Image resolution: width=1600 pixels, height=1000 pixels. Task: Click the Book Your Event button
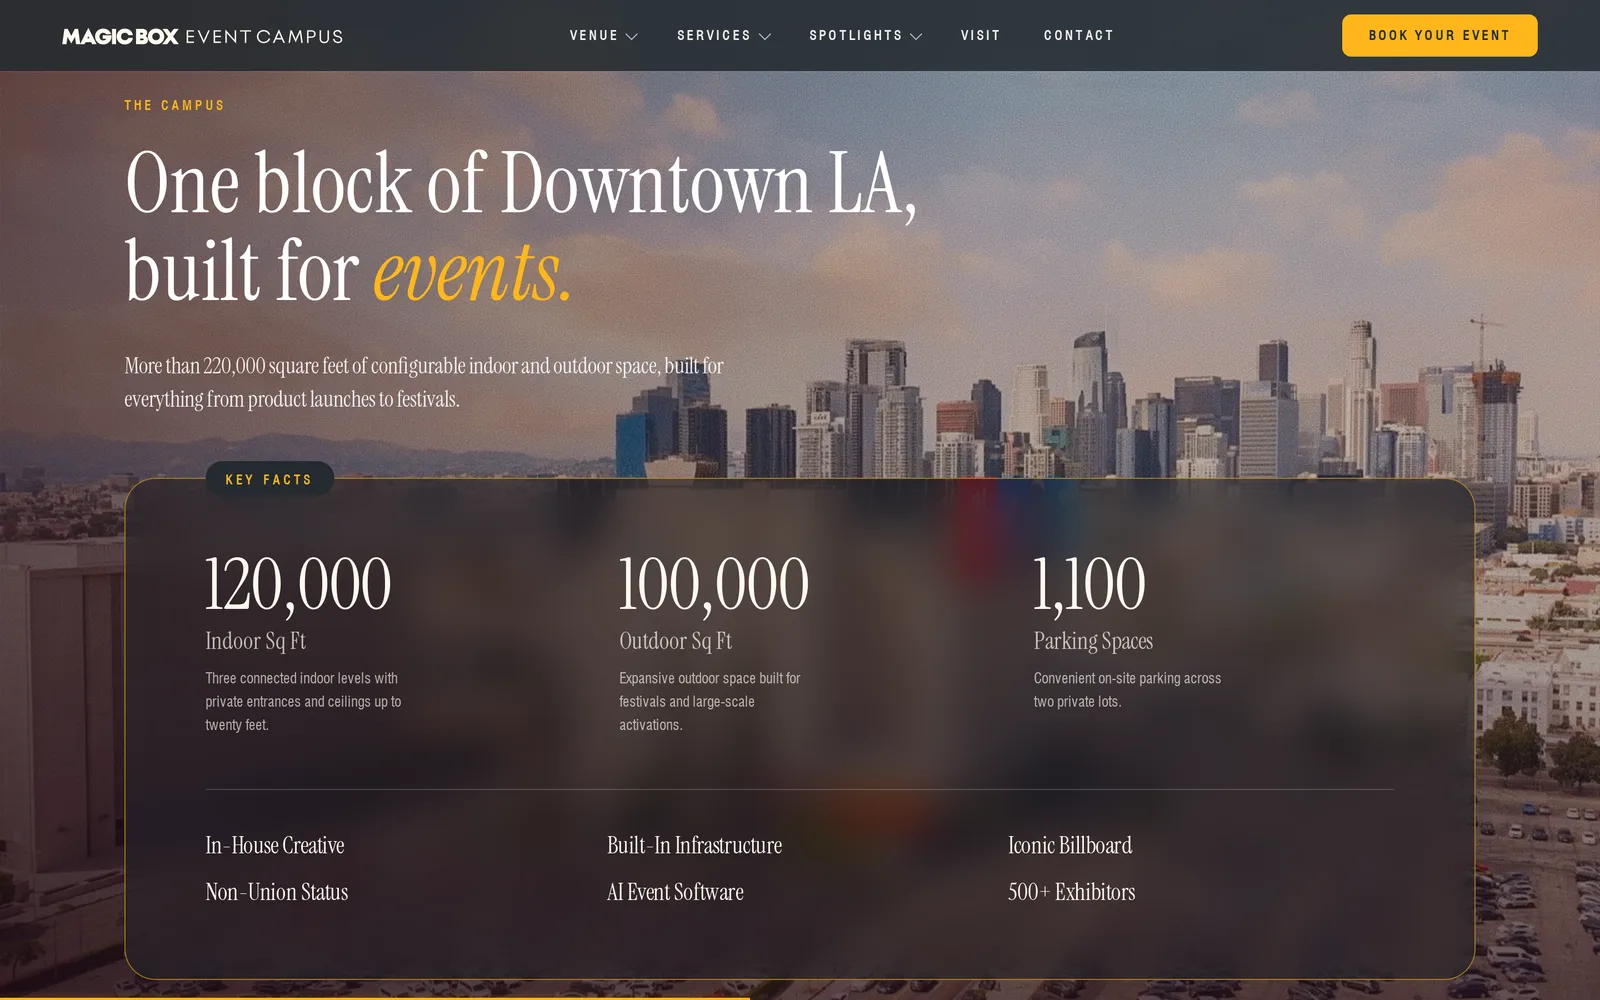pos(1439,36)
